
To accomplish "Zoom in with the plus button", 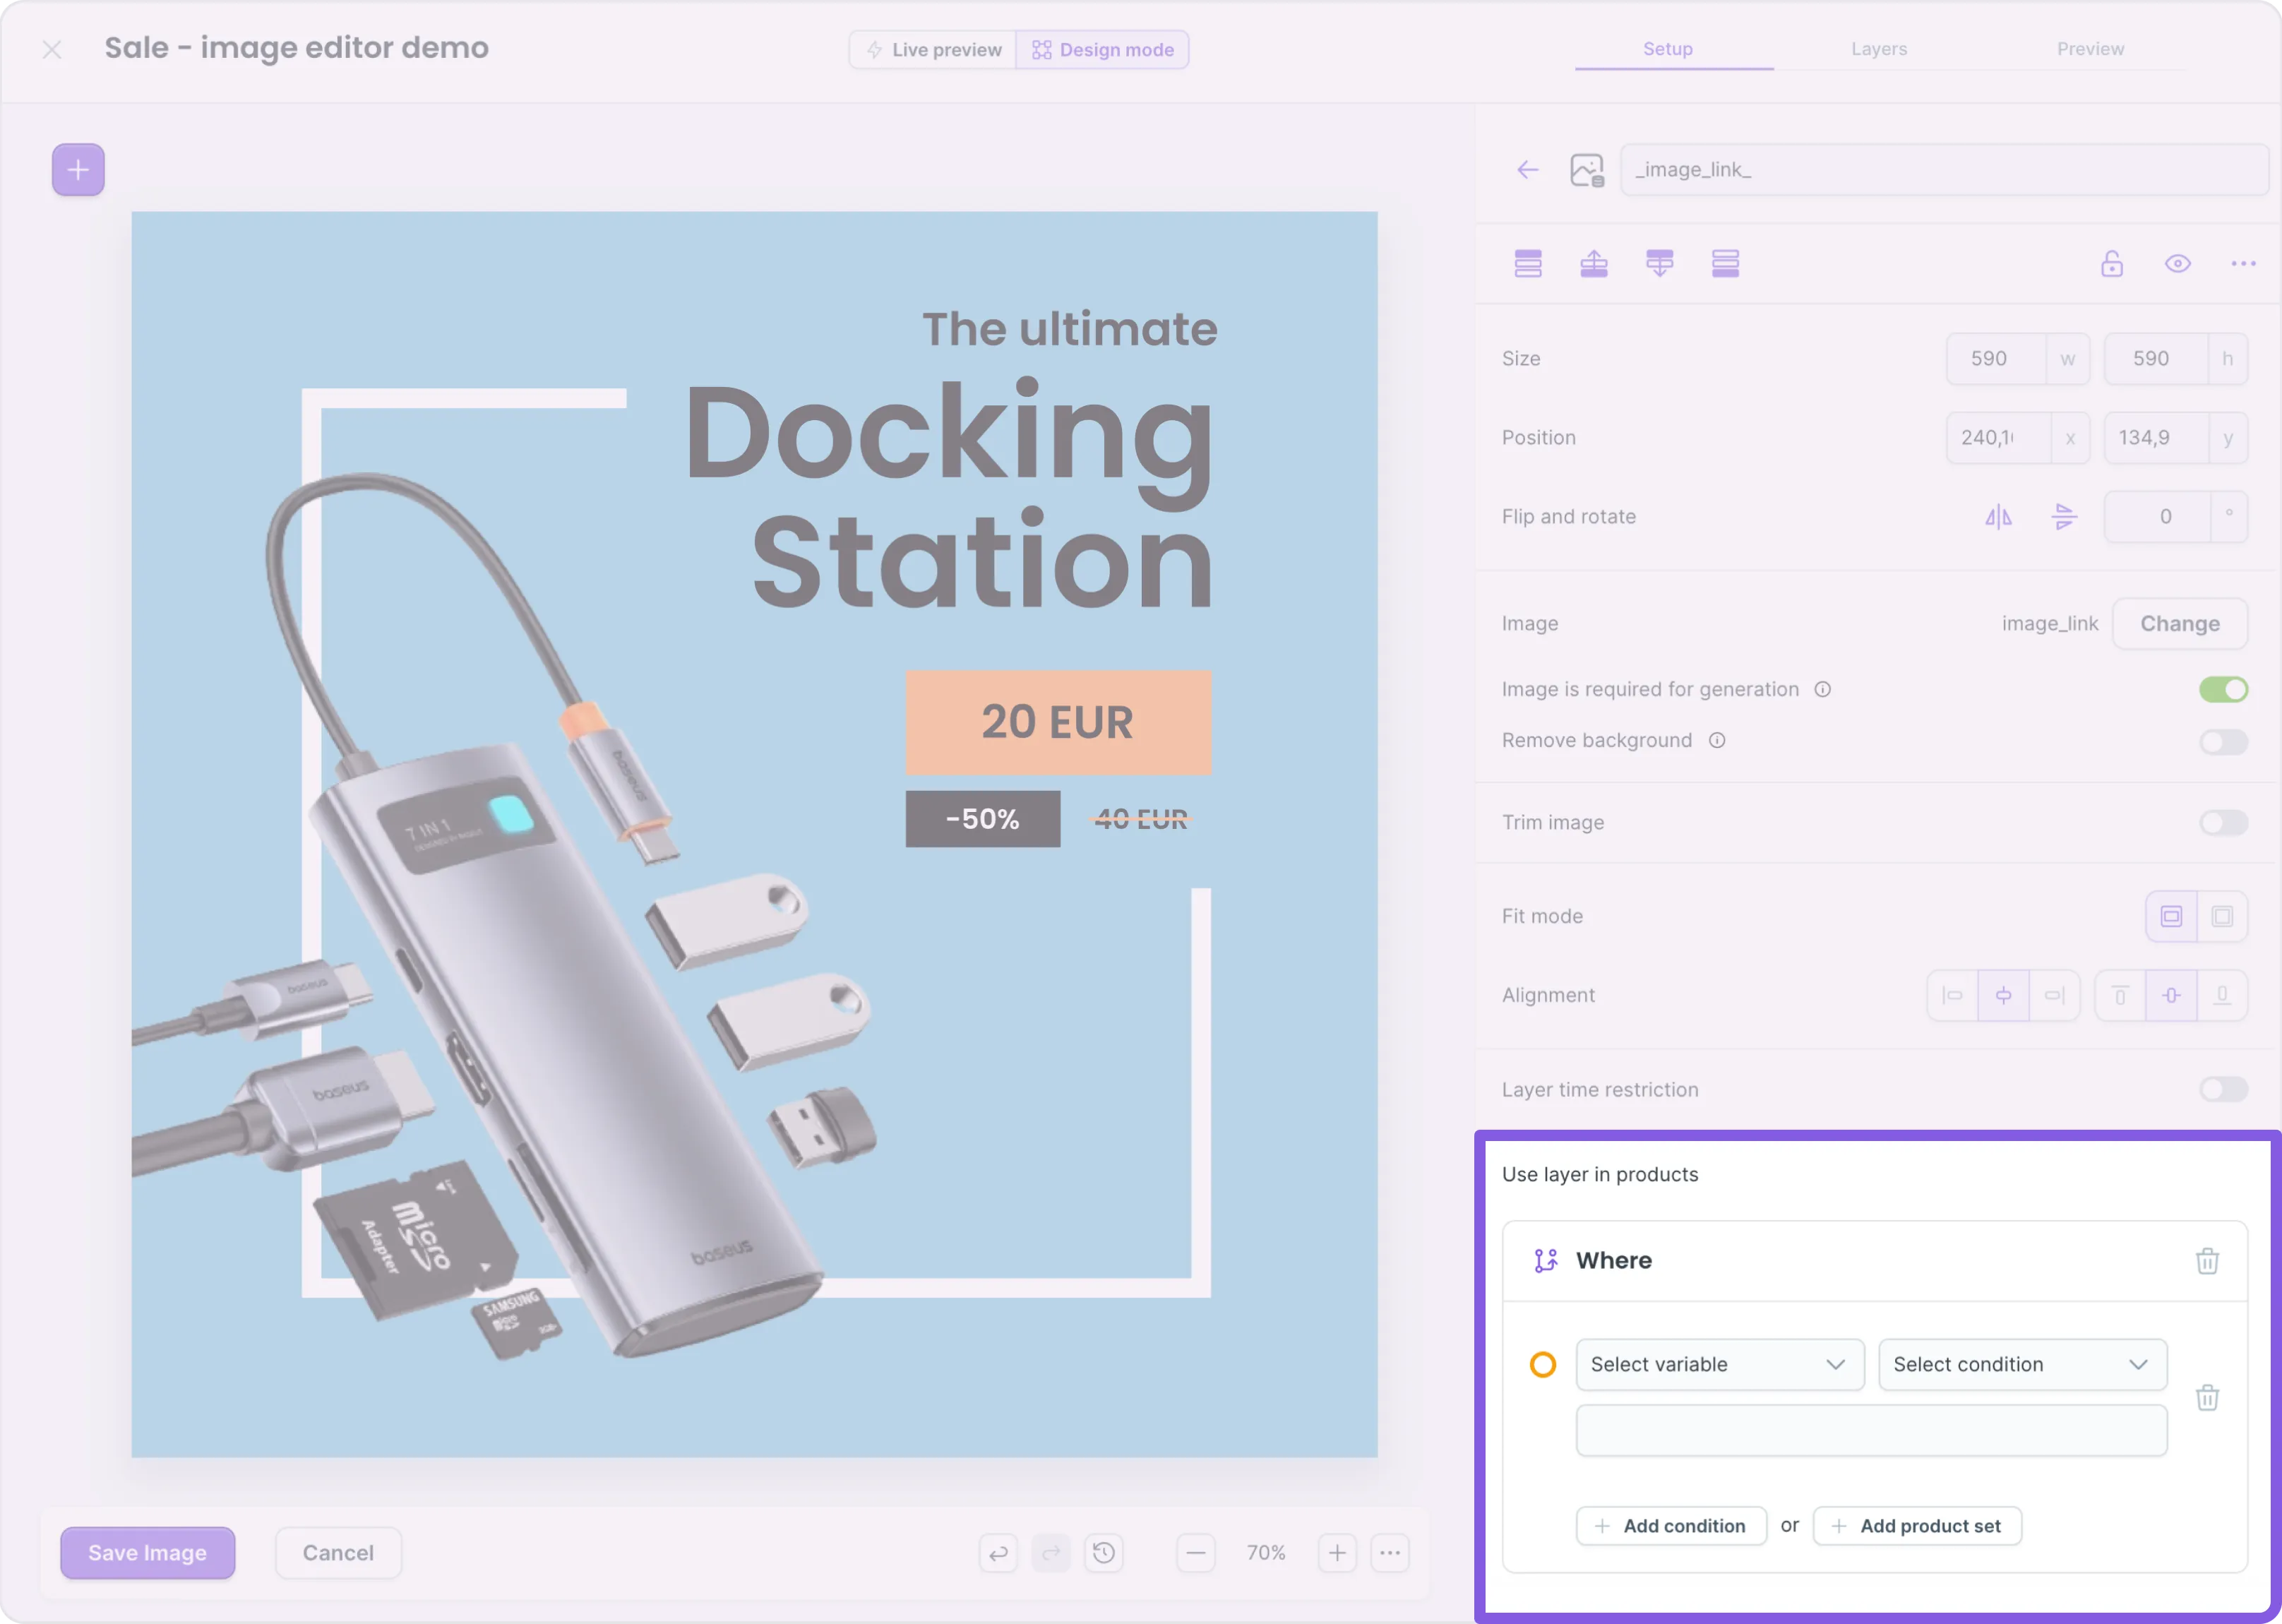I will [1337, 1554].
